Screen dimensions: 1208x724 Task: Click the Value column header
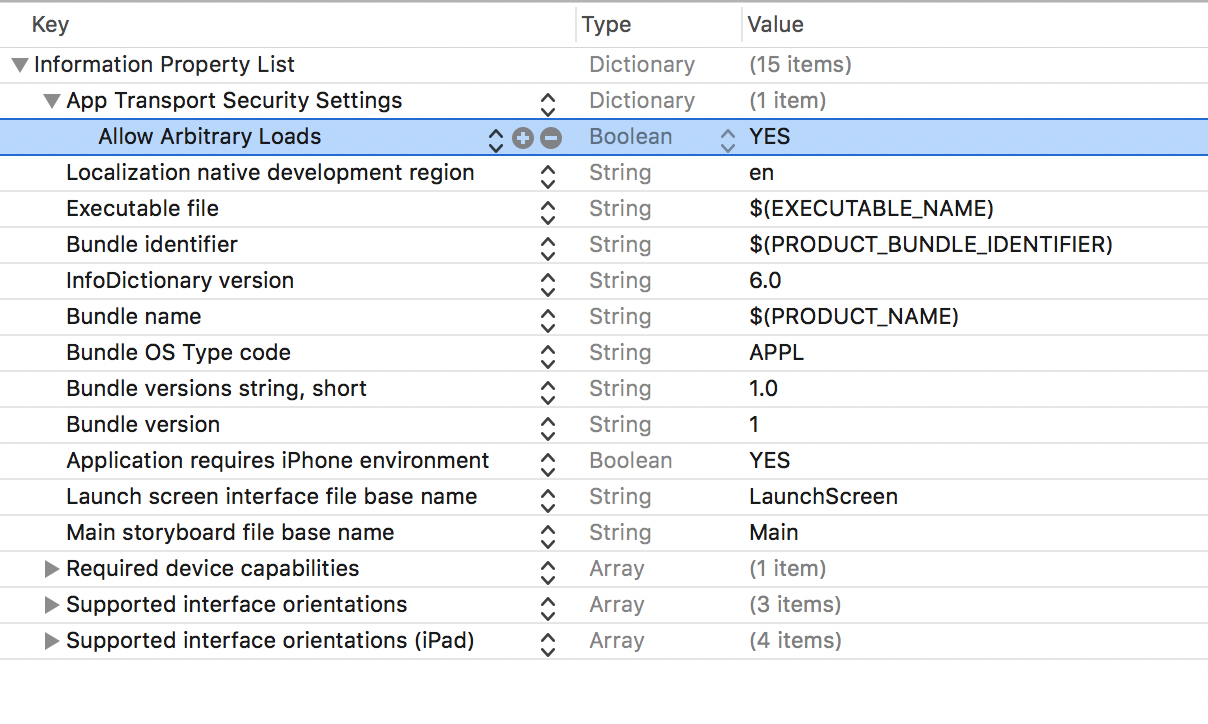click(776, 24)
